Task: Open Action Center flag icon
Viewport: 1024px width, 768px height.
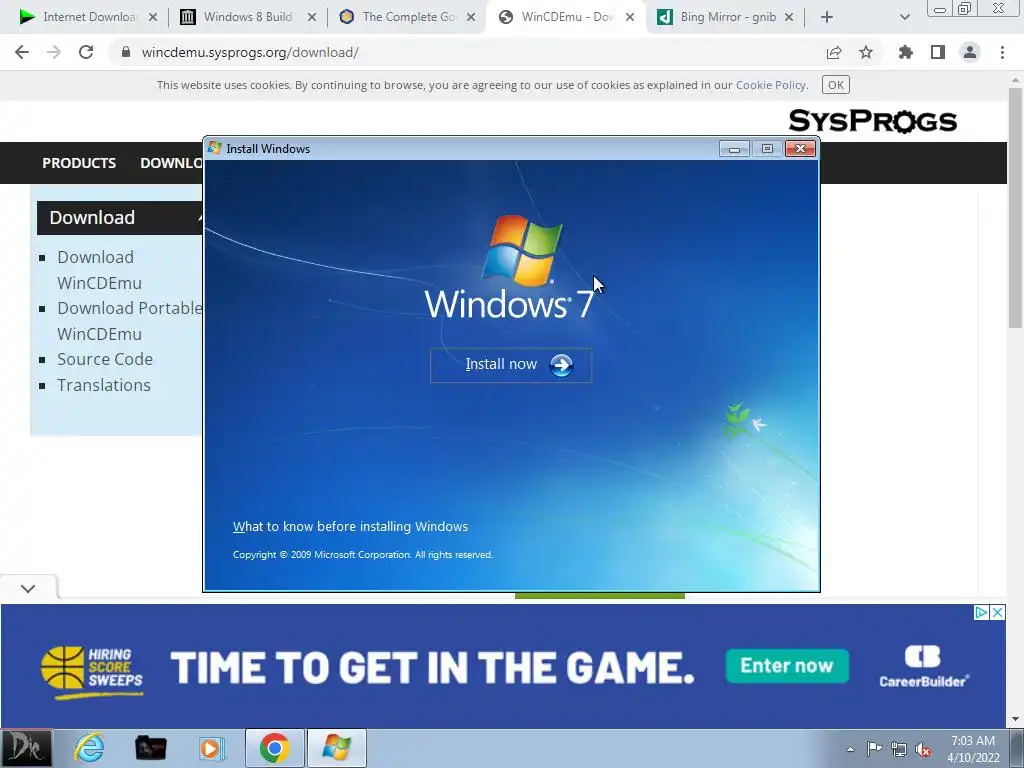Action: 874,749
